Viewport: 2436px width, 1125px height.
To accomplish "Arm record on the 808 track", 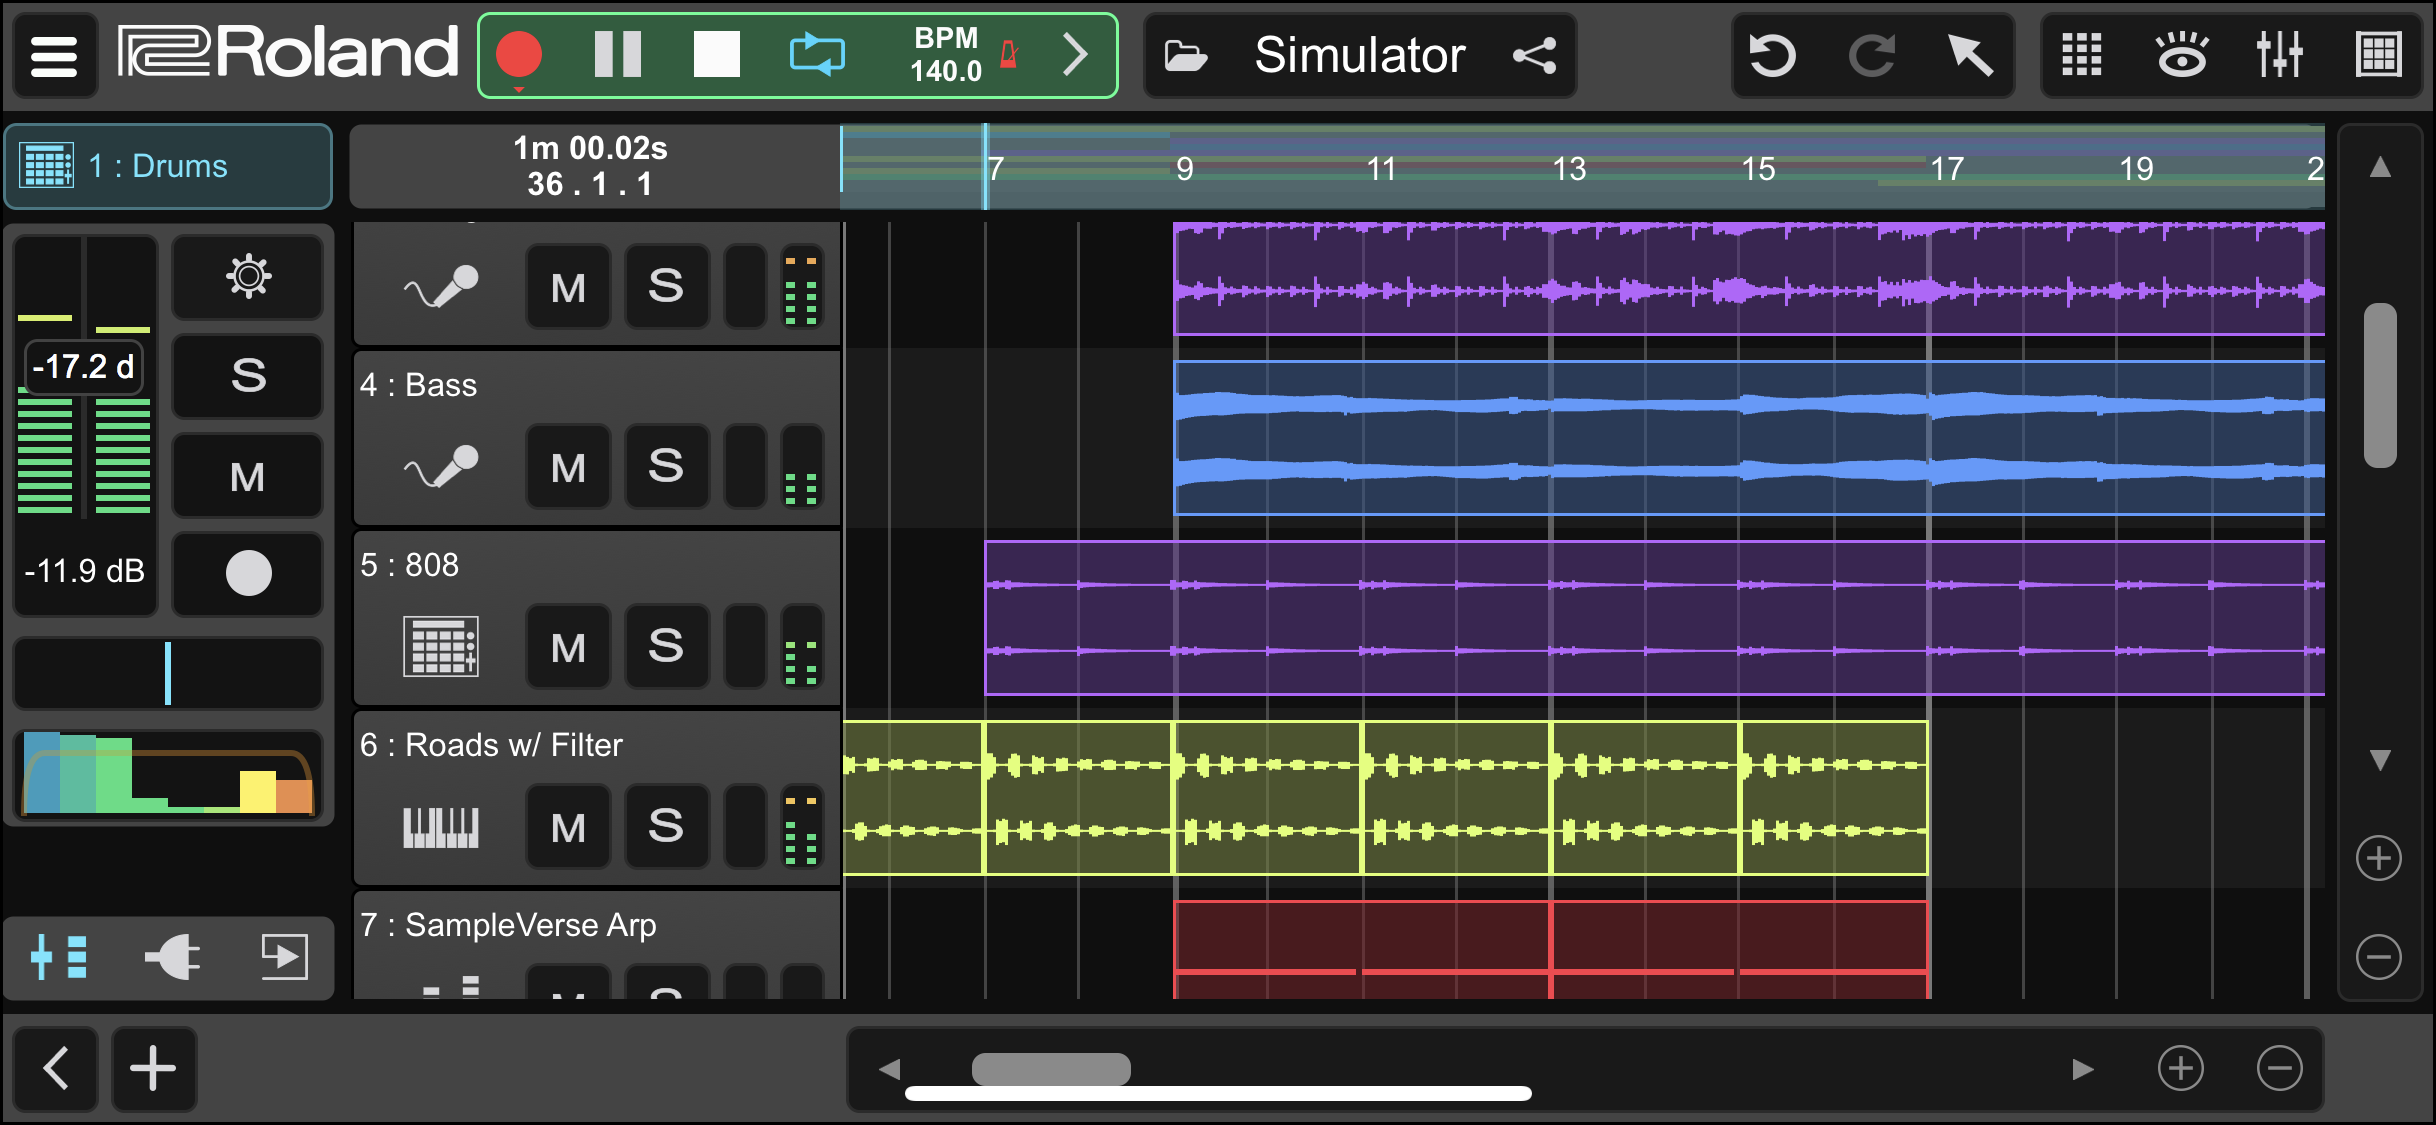I will (x=745, y=647).
